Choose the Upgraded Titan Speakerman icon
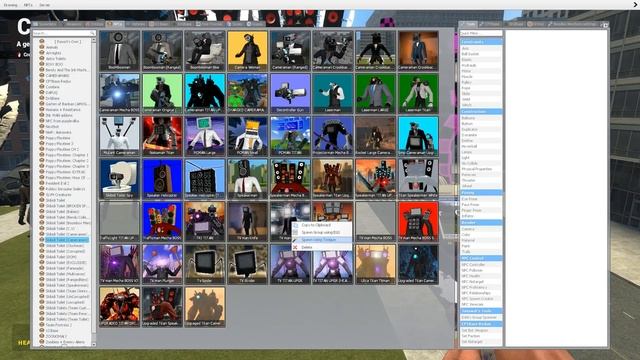 (162, 307)
